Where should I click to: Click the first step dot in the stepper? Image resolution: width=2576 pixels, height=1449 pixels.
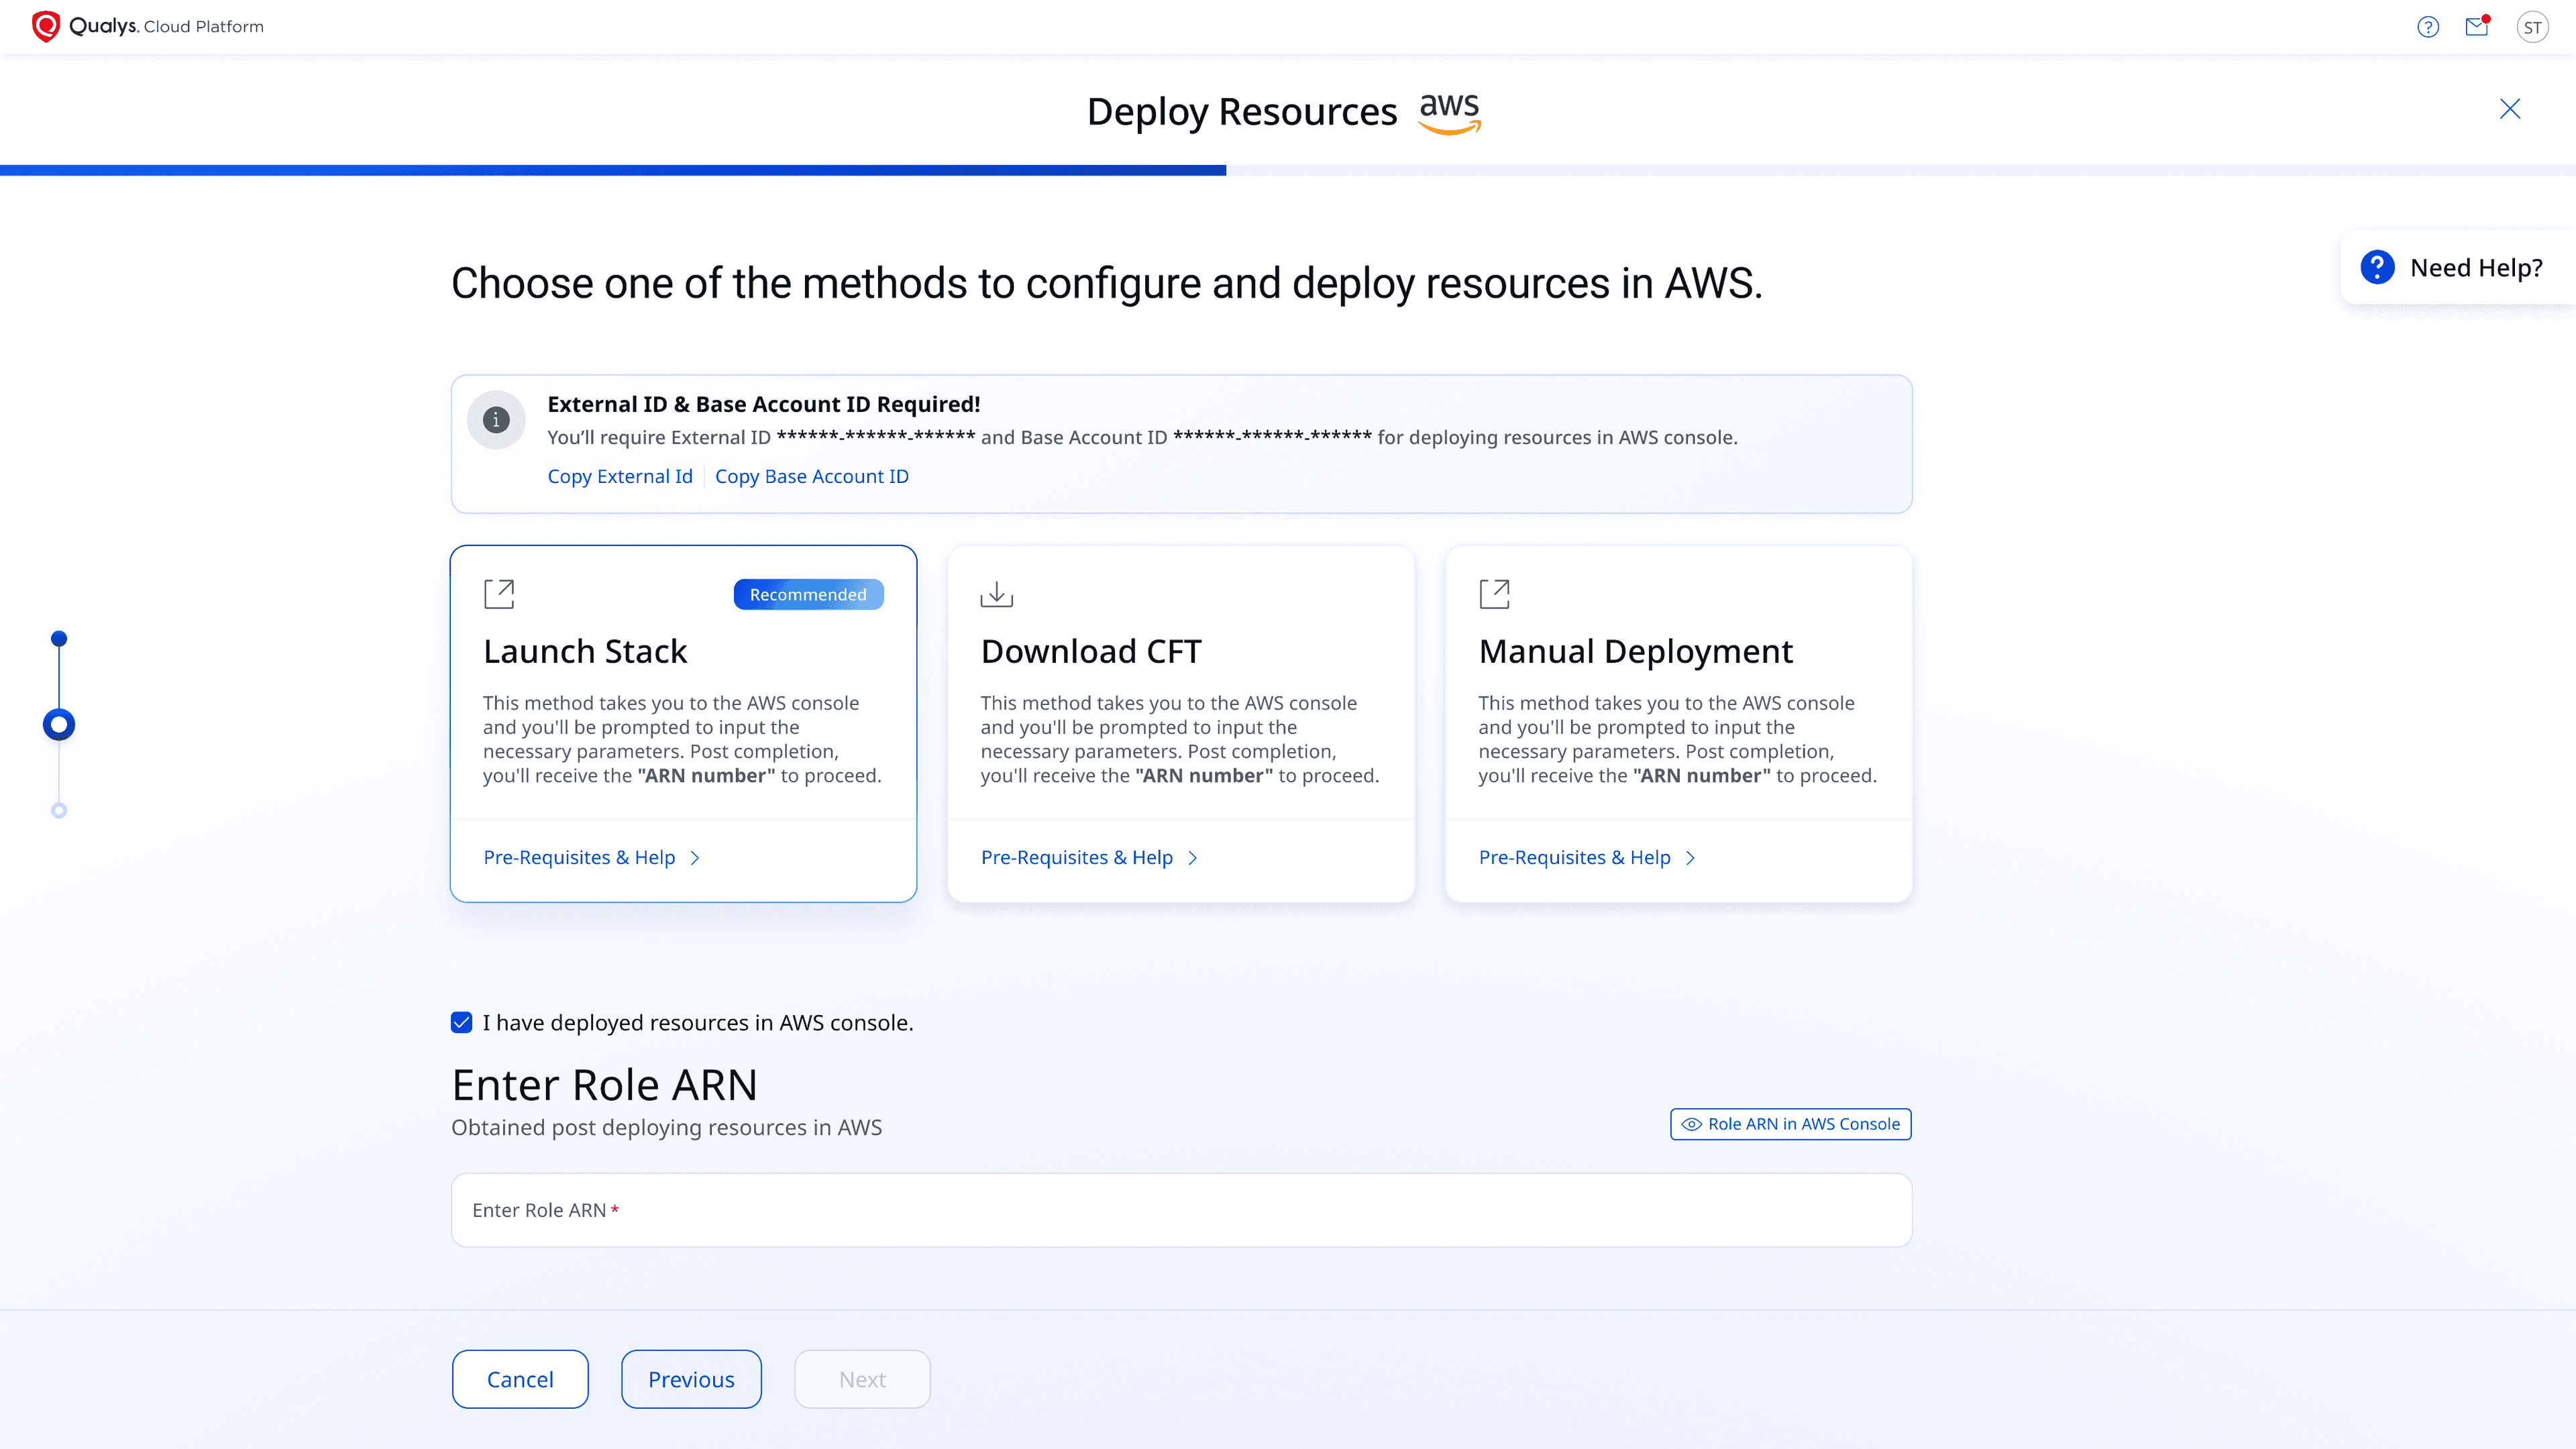tap(59, 638)
